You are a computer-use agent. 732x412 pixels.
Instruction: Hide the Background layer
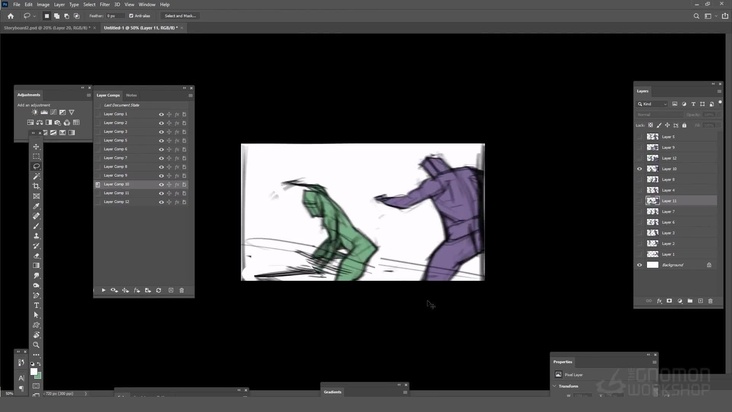pyautogui.click(x=640, y=265)
